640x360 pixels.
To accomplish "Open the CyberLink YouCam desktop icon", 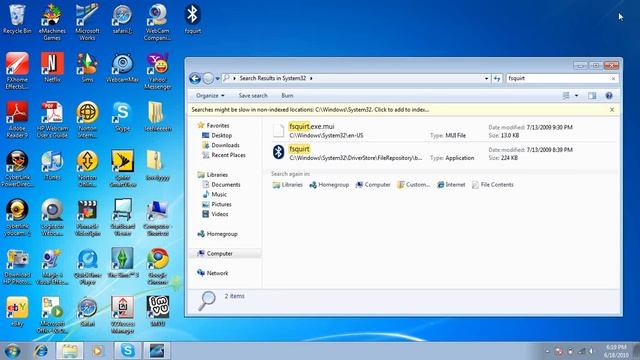I will (x=17, y=218).
